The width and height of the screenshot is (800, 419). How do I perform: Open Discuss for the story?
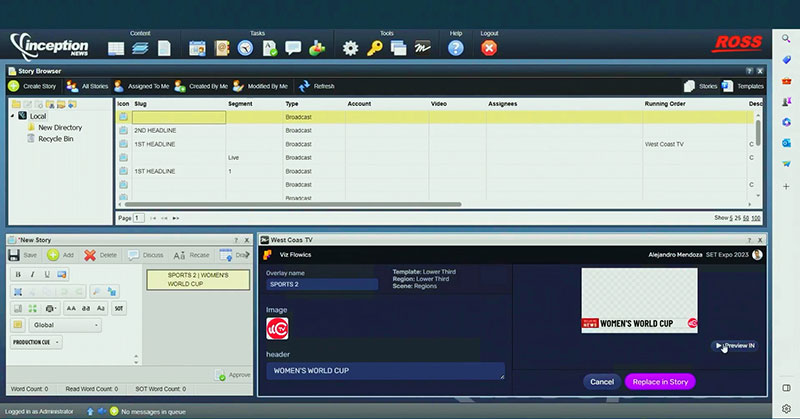146,255
